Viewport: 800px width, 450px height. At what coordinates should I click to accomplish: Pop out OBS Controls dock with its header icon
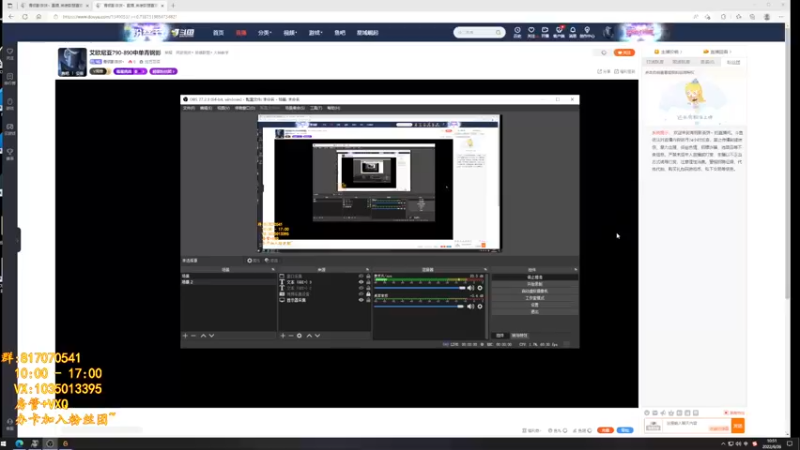click(576, 269)
